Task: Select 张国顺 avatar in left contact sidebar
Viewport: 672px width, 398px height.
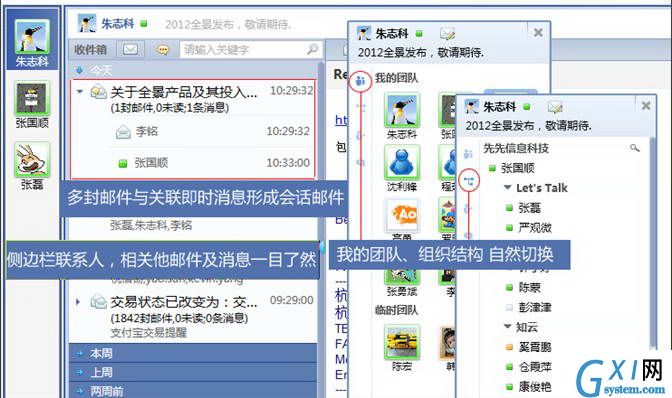Action: 32,99
